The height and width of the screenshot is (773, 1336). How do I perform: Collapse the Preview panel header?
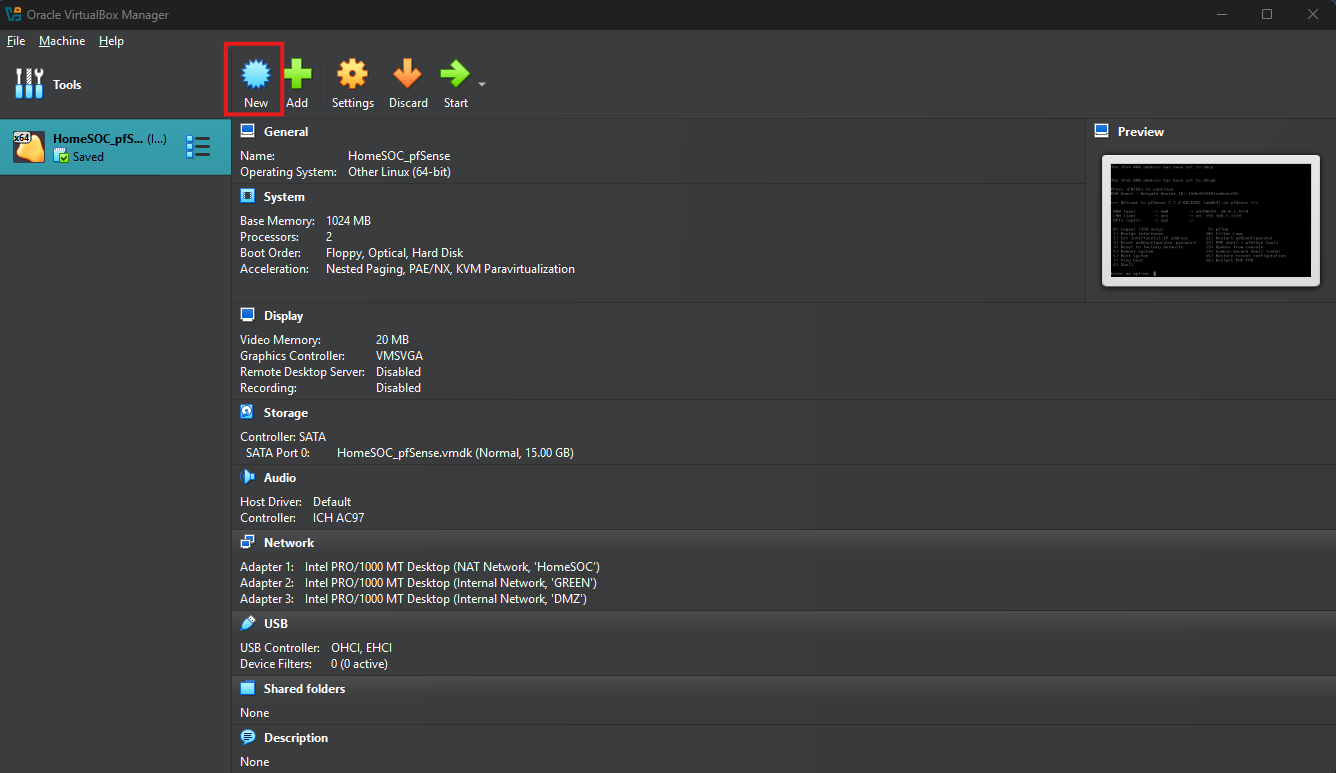click(1140, 131)
